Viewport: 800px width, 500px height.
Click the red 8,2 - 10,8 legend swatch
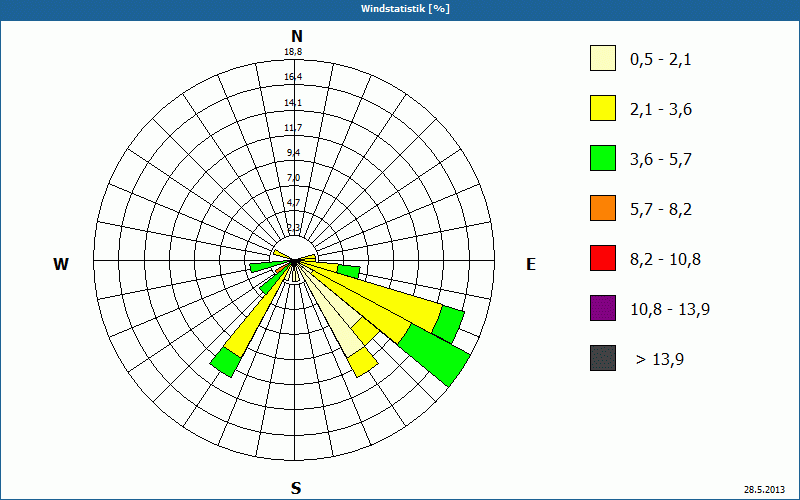pyautogui.click(x=603, y=258)
